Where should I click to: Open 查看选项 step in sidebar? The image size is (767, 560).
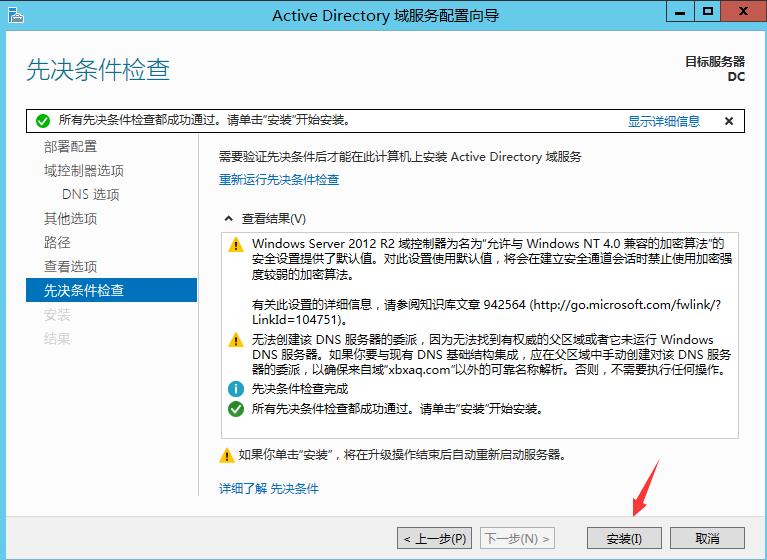[x=70, y=266]
